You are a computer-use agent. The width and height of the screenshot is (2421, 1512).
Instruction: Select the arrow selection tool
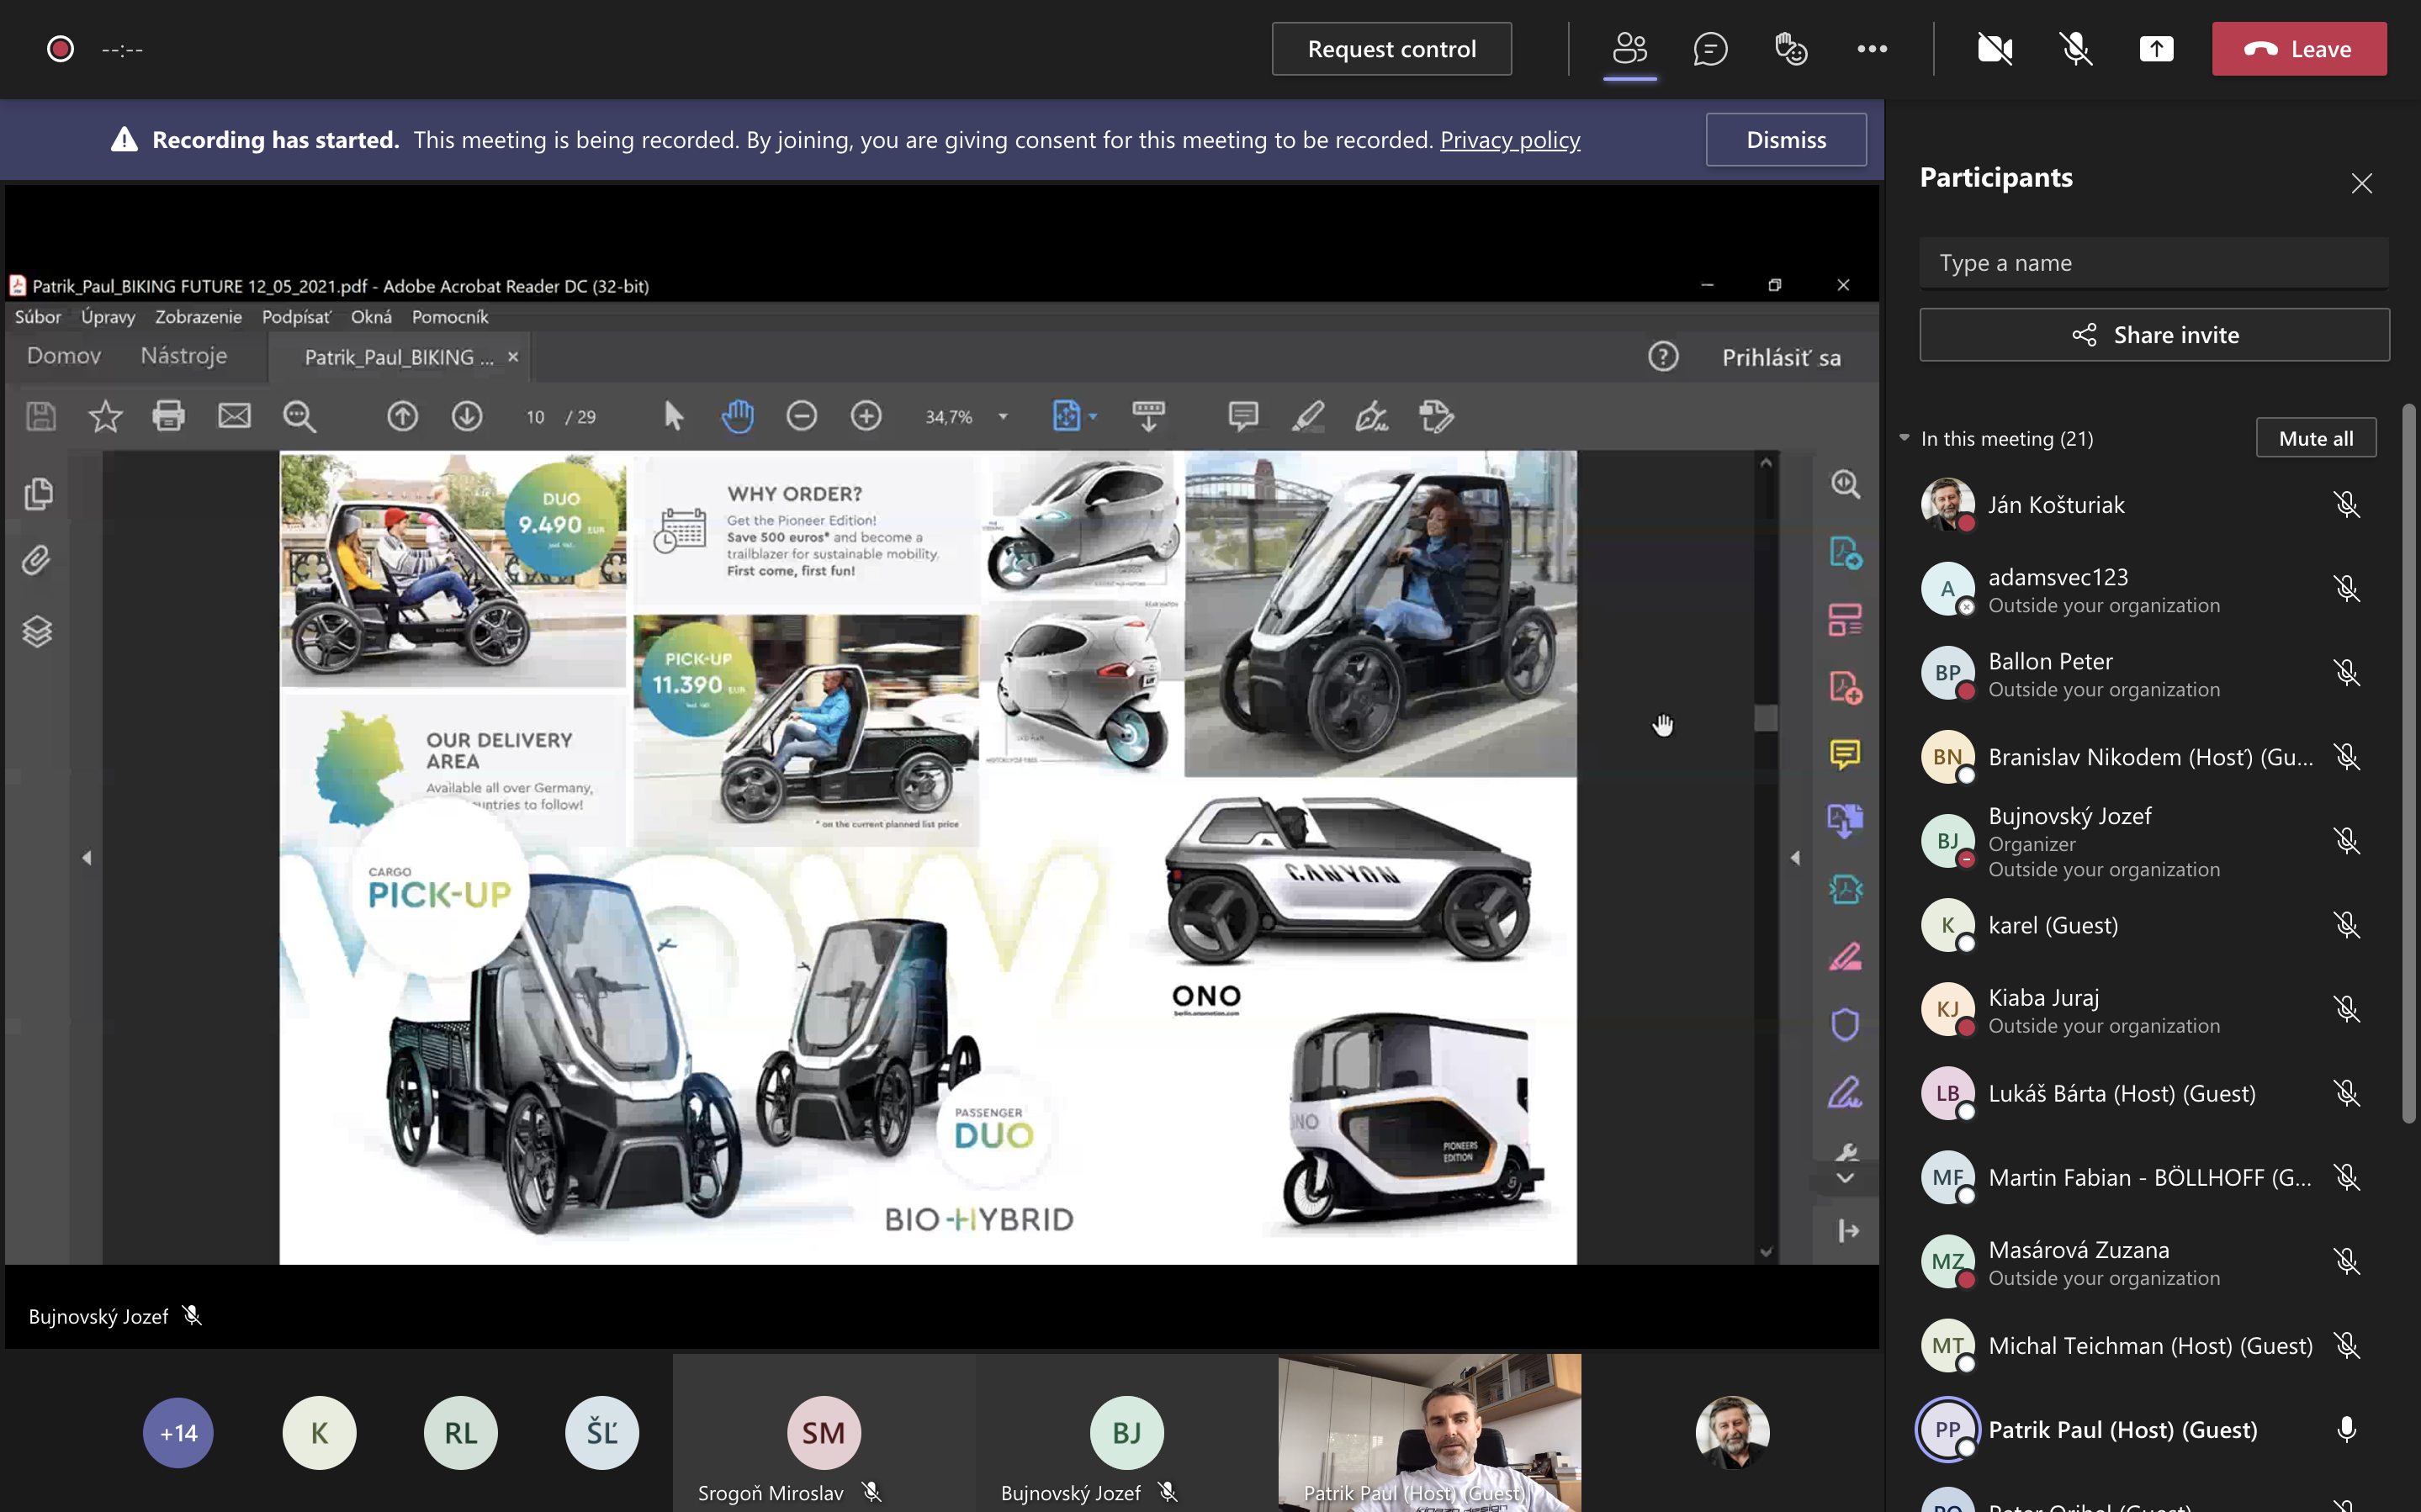674,416
